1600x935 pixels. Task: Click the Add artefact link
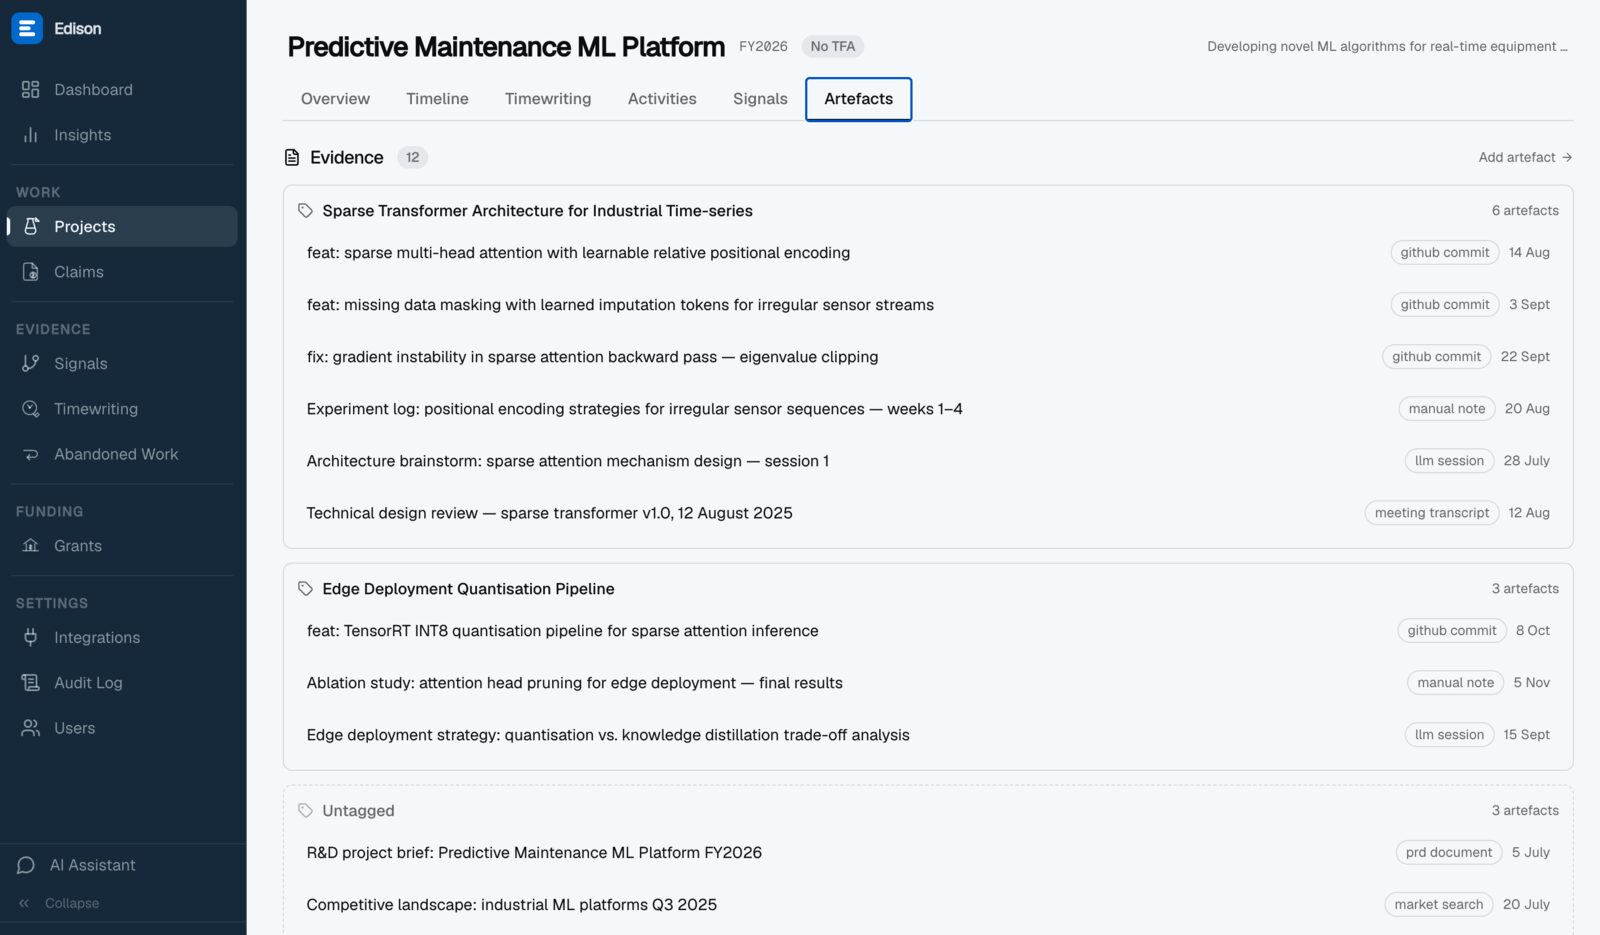click(x=1525, y=158)
